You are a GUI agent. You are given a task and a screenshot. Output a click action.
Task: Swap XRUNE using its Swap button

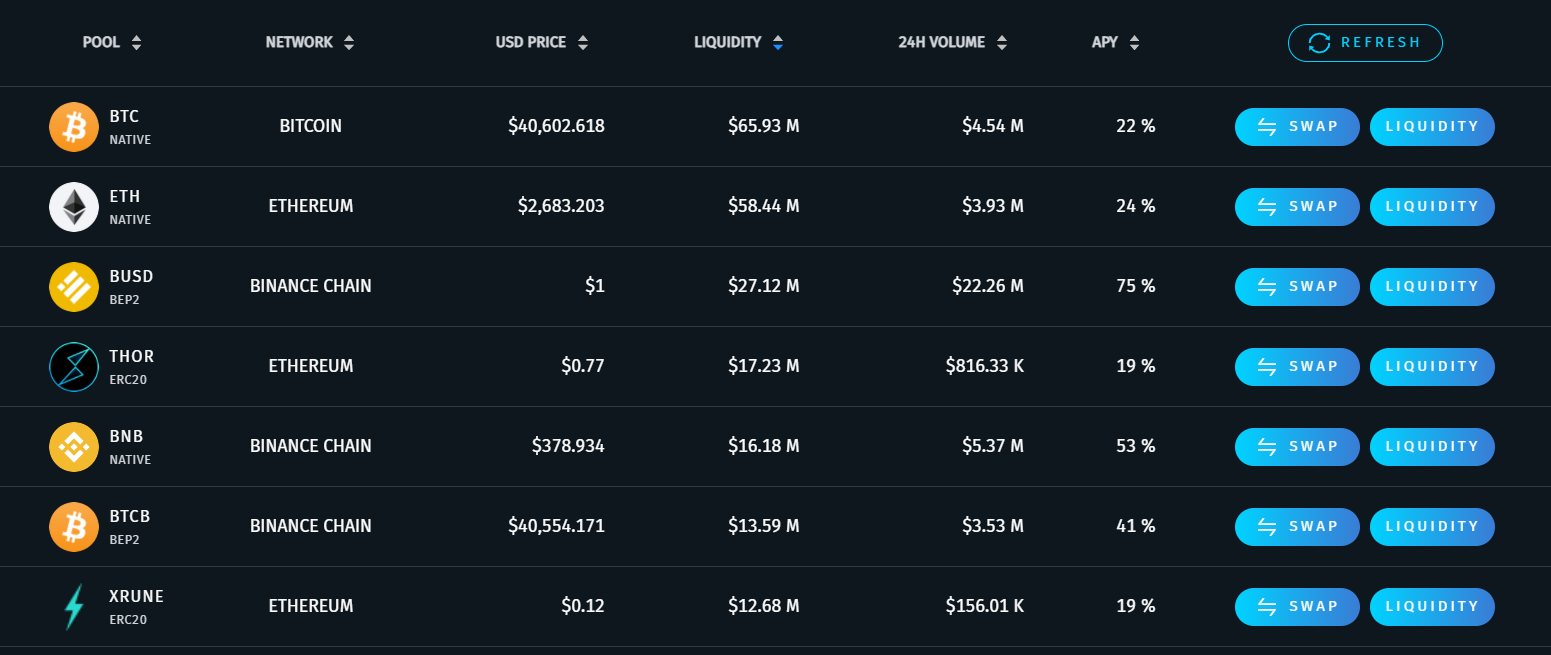pyautogui.click(x=1297, y=607)
